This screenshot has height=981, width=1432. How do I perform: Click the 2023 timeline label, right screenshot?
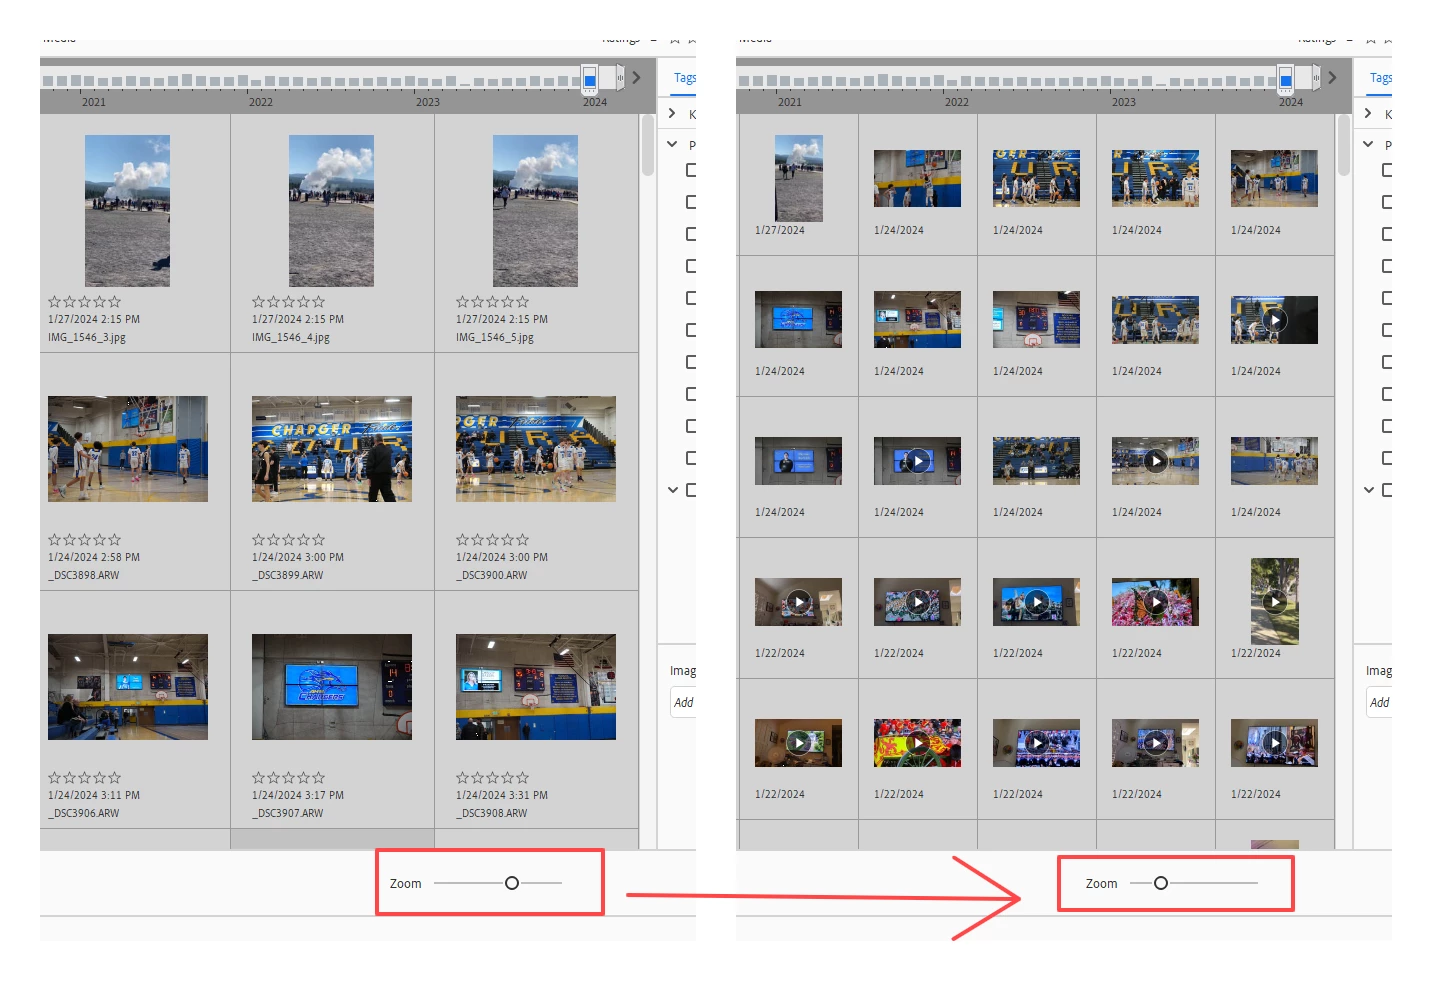pyautogui.click(x=1124, y=102)
